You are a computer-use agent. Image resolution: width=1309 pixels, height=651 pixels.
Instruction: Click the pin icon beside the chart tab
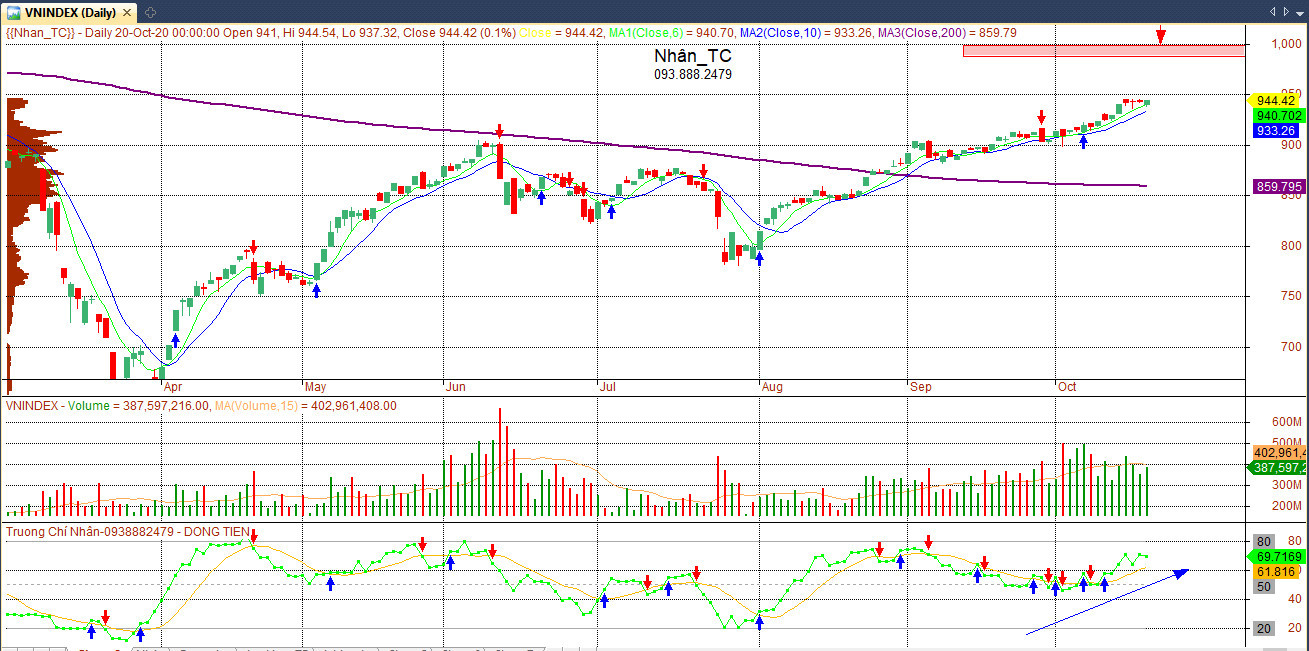[149, 12]
